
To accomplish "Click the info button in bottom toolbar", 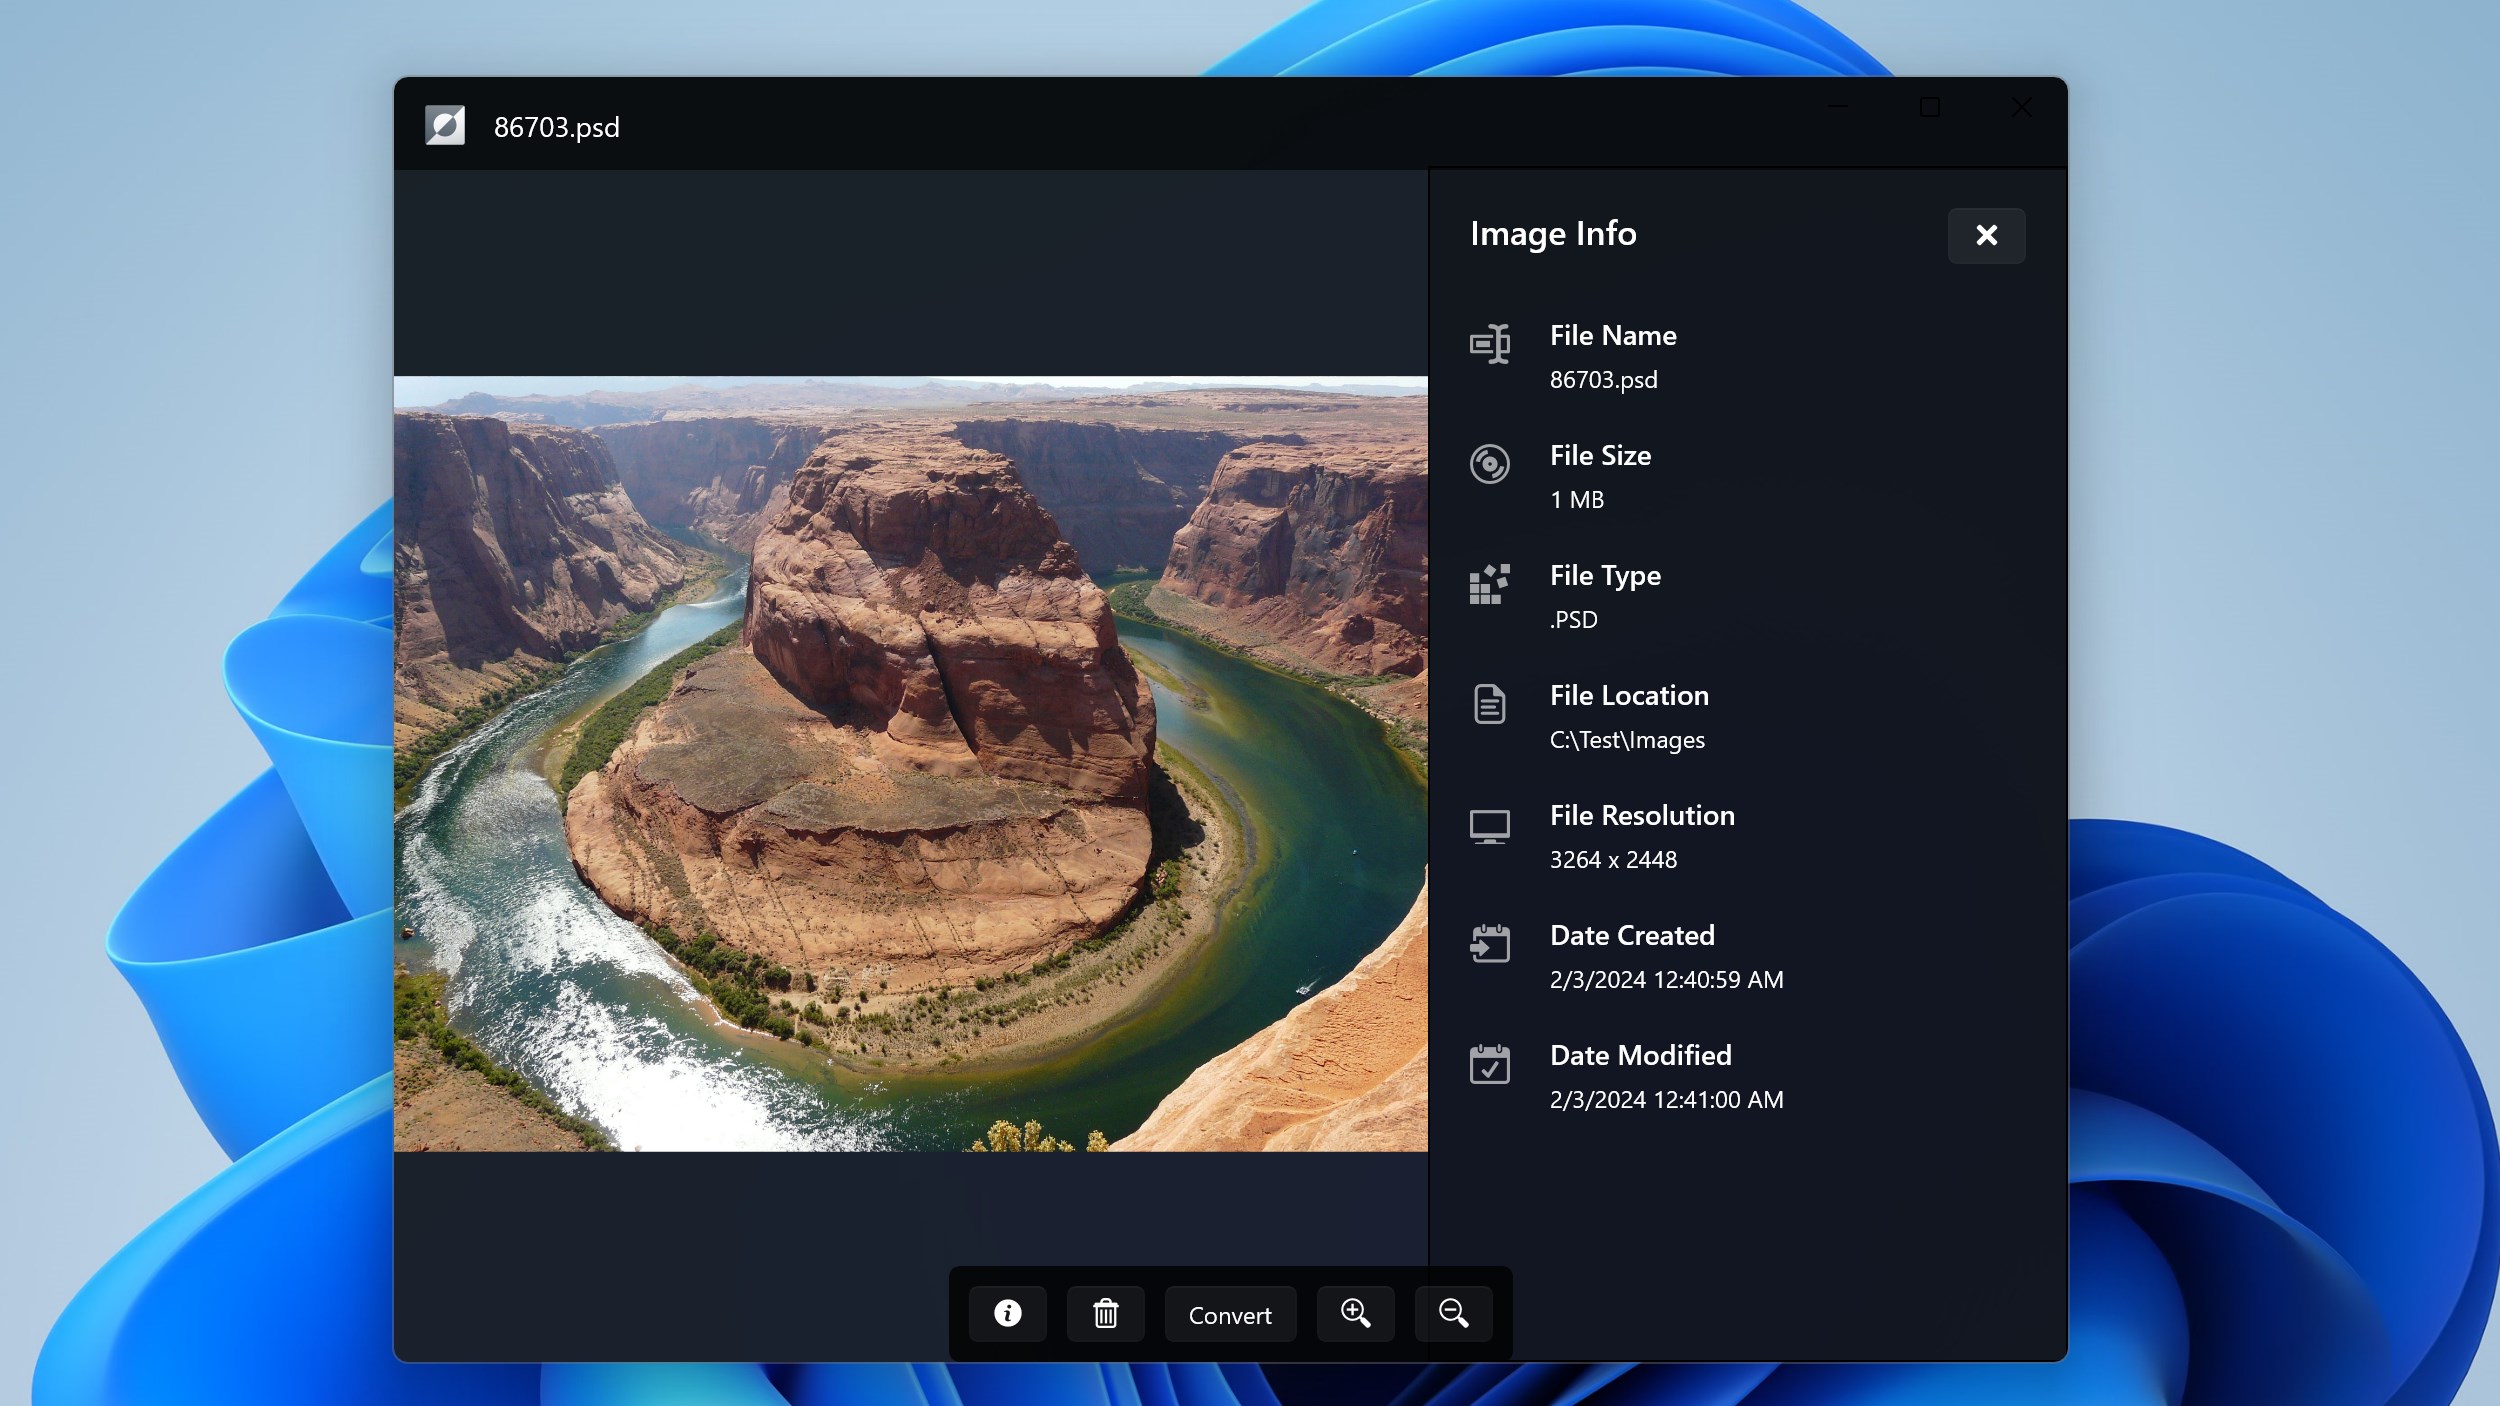I will pyautogui.click(x=1007, y=1314).
